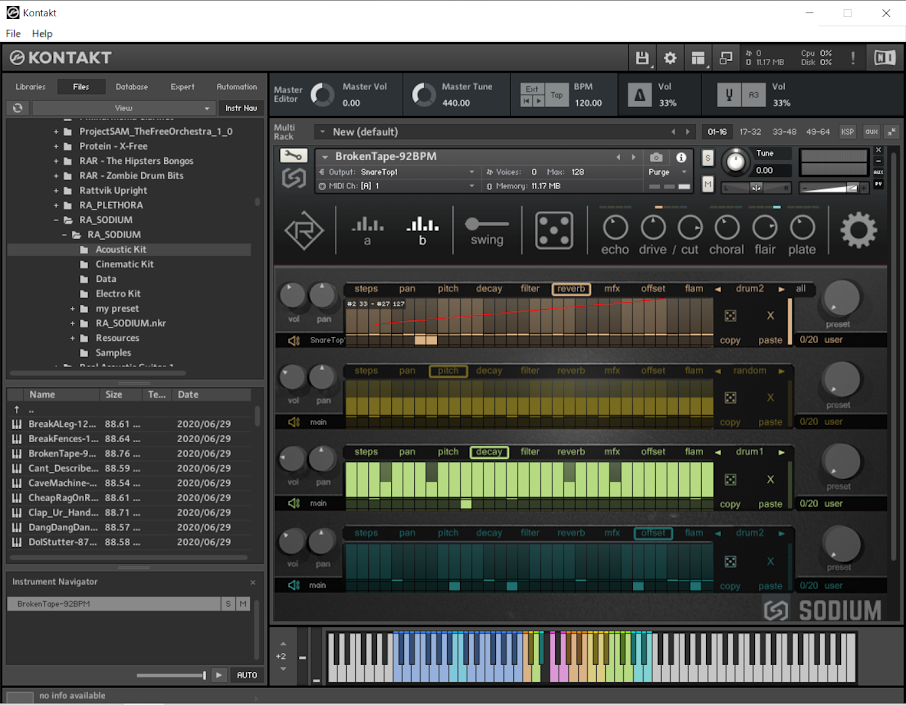Solo the instrument with S button
The image size is (906, 705).
coord(708,158)
